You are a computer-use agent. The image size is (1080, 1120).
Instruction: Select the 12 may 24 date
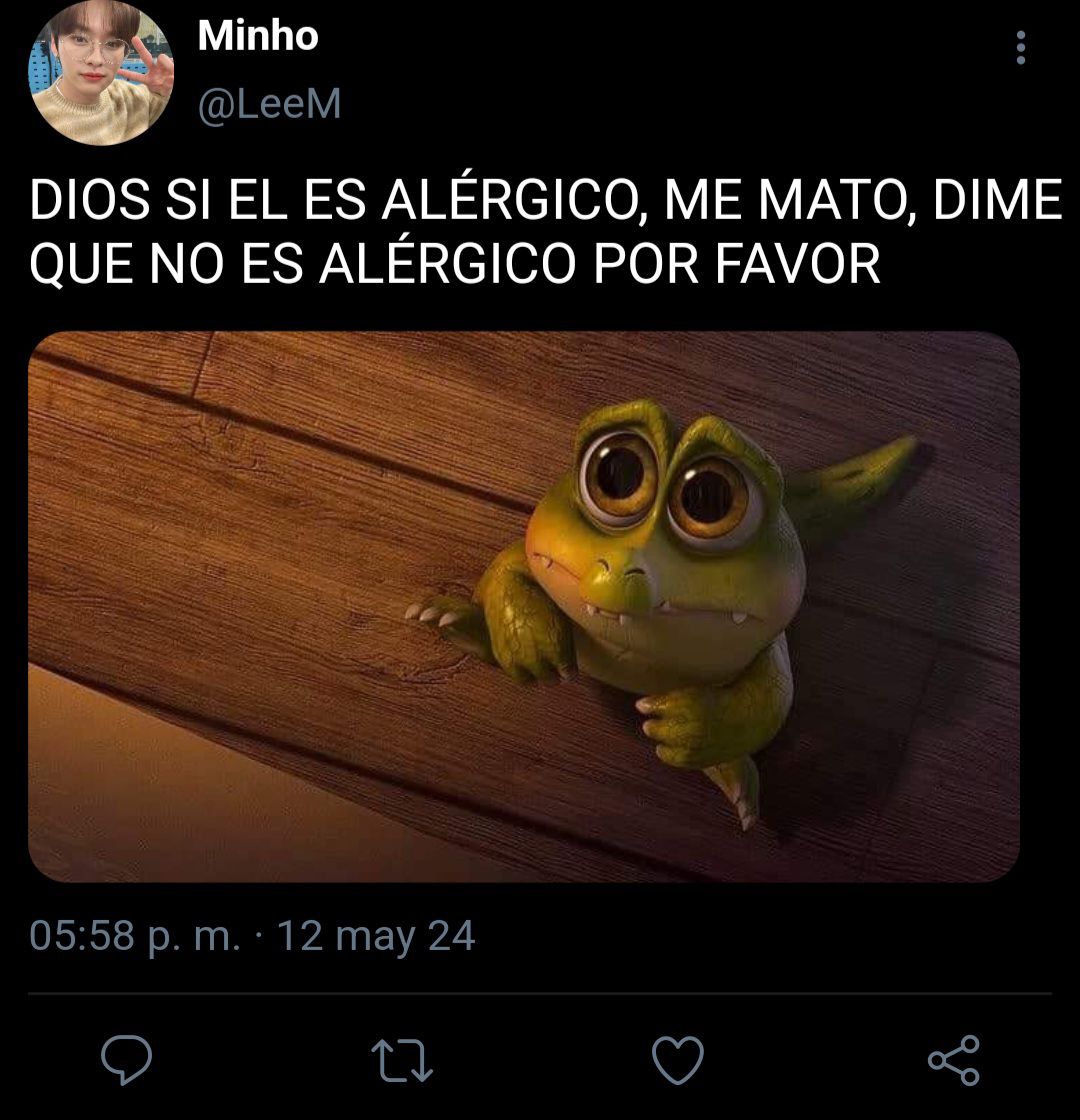click(376, 936)
